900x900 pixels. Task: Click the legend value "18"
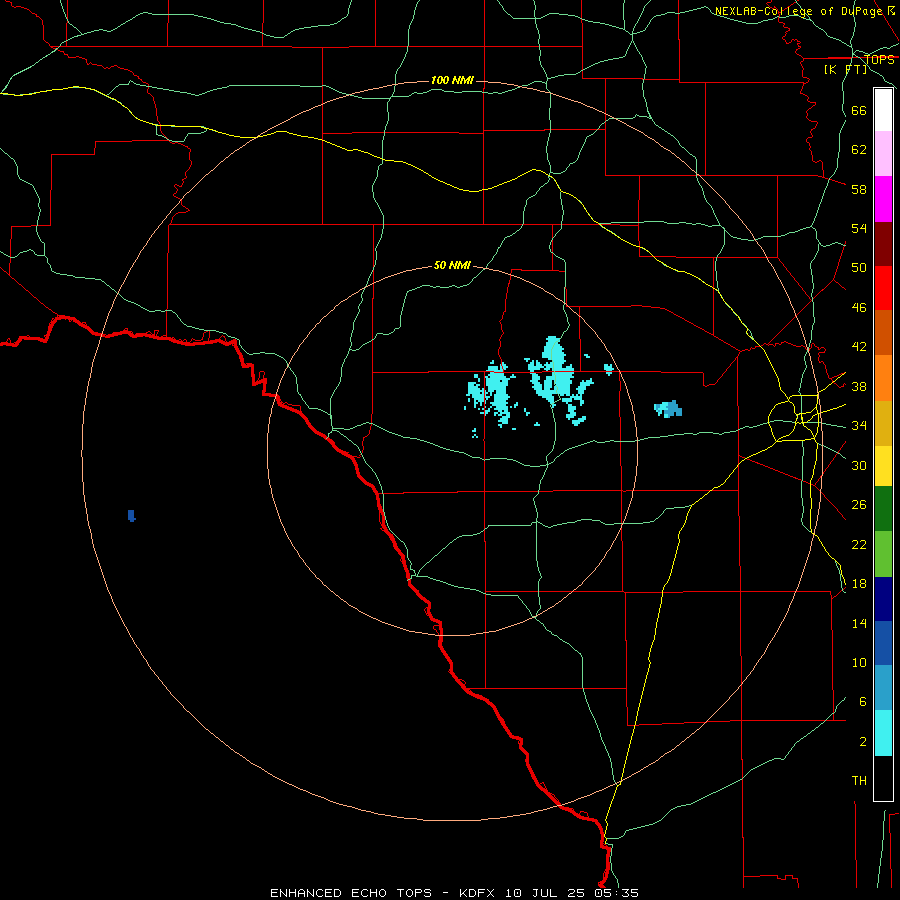[859, 584]
